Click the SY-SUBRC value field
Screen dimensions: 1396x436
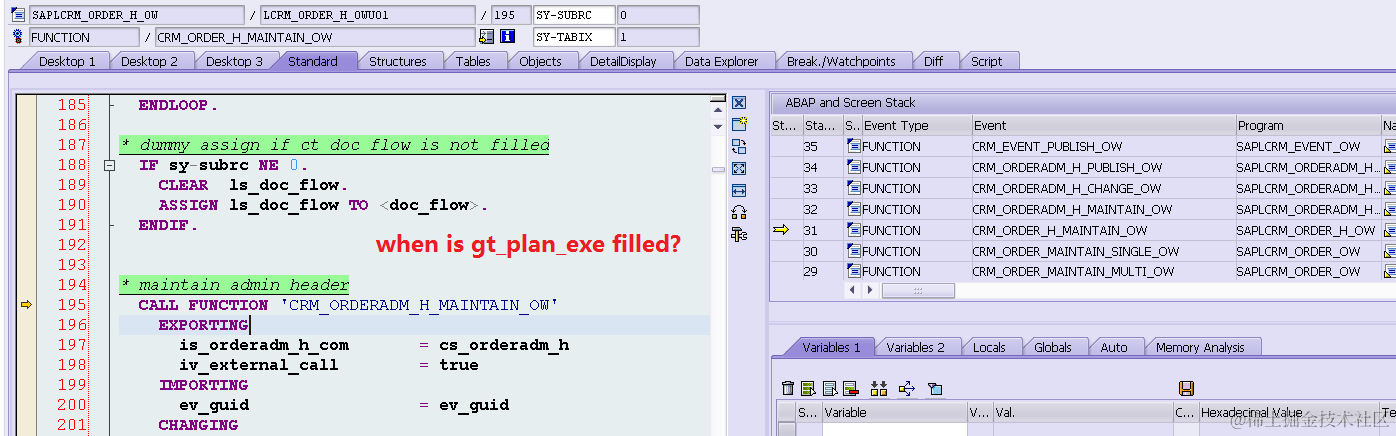pyautogui.click(x=657, y=15)
